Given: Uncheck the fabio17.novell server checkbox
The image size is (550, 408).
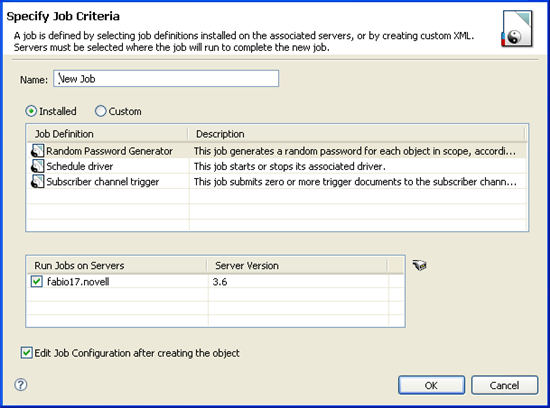Looking at the screenshot, I should coord(36,281).
